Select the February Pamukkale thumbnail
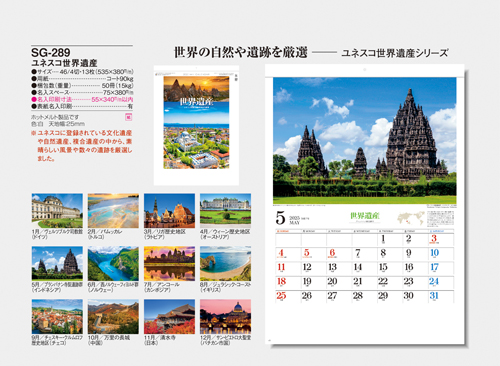The width and height of the screenshot is (500, 366). [x=113, y=211]
